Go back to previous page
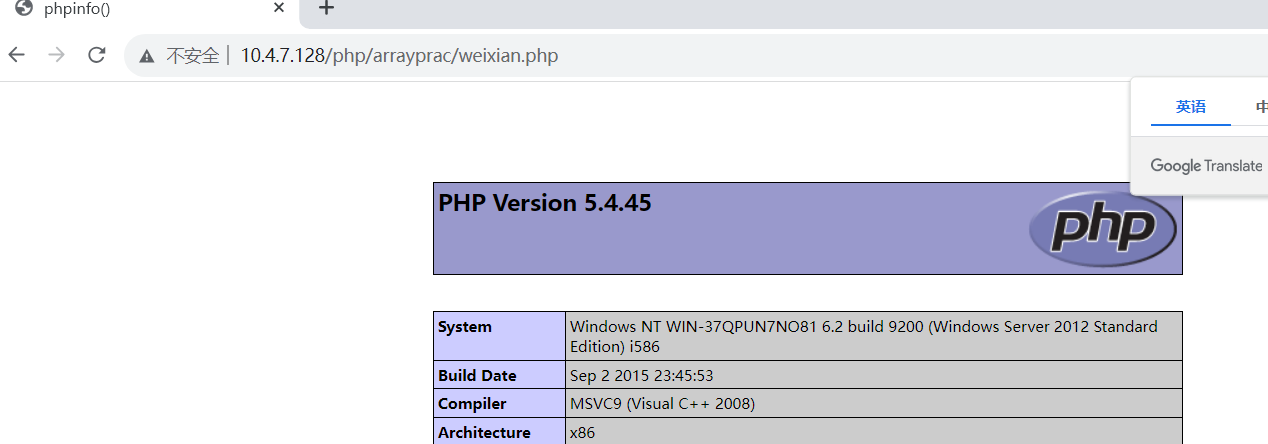This screenshot has width=1268, height=444. coord(17,55)
